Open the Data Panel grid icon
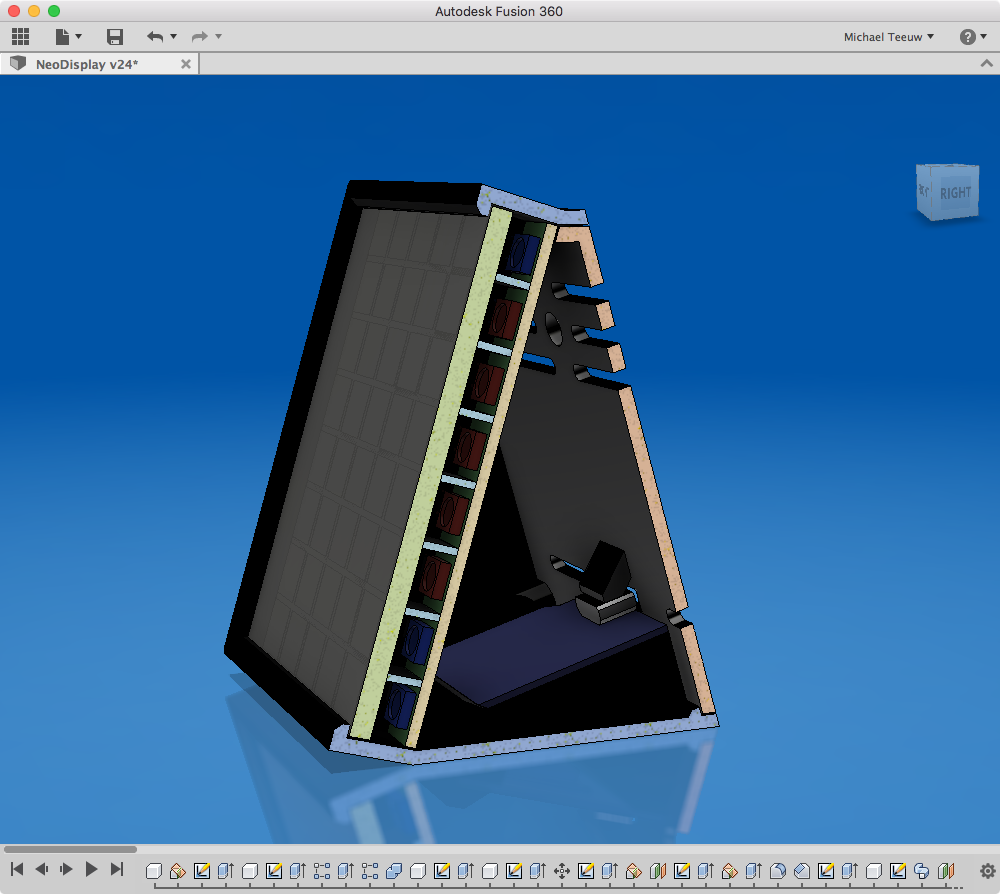This screenshot has height=894, width=1000. (x=20, y=37)
